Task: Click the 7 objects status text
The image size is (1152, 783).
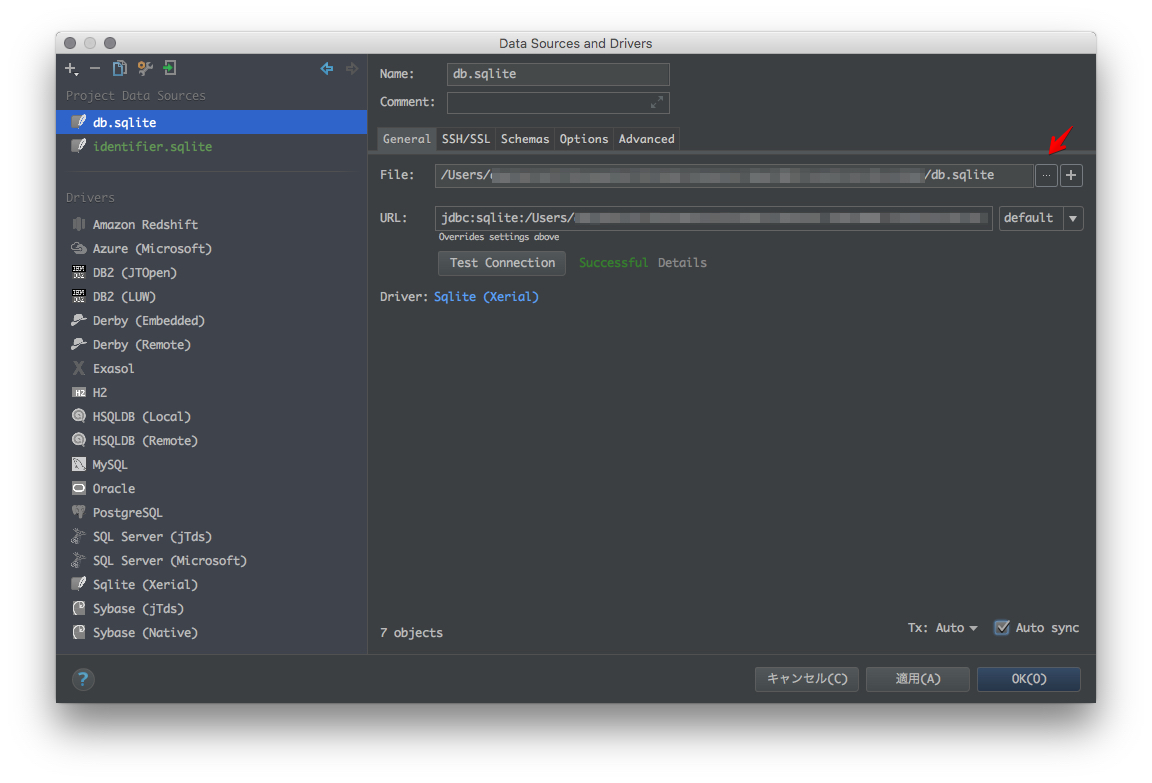Action: (411, 632)
